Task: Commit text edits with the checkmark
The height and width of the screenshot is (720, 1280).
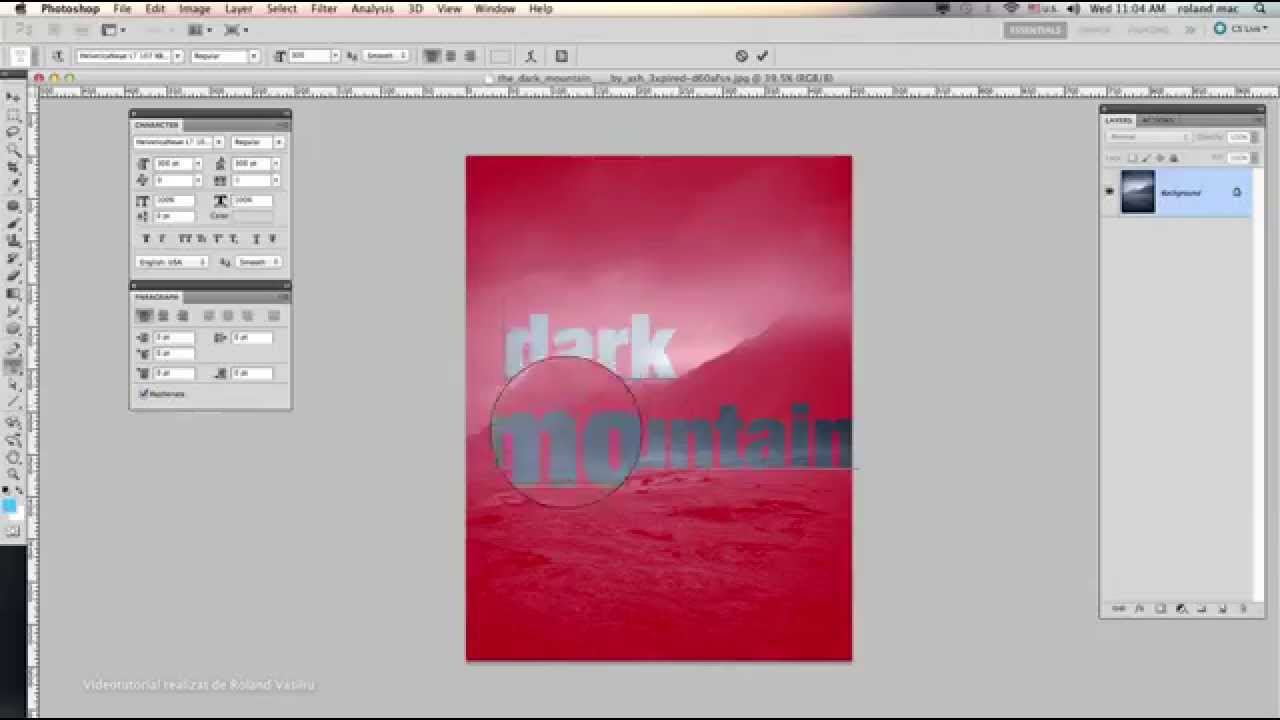Action: click(x=762, y=56)
